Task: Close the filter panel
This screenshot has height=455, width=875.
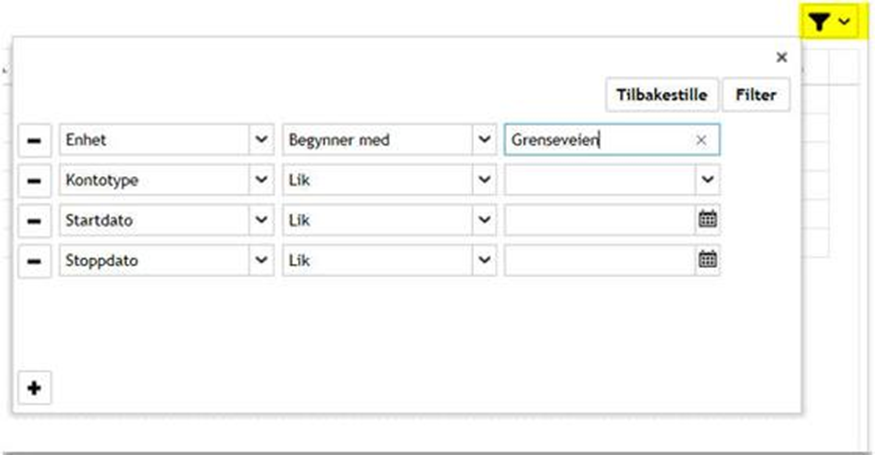Action: [782, 58]
